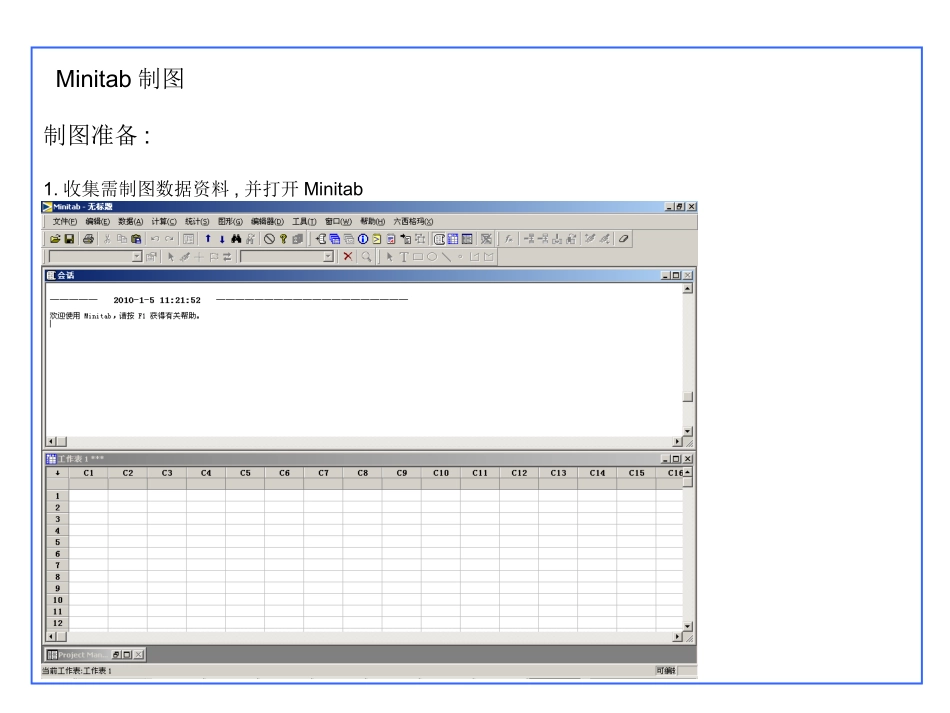
Task: Click the Help question mark icon
Action: coord(284,240)
